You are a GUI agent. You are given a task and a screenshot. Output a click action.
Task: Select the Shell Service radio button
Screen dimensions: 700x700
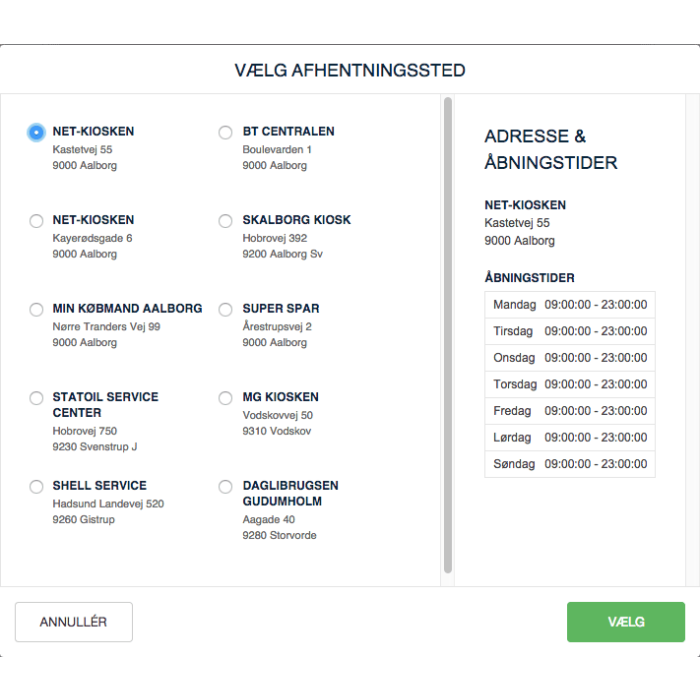36,487
